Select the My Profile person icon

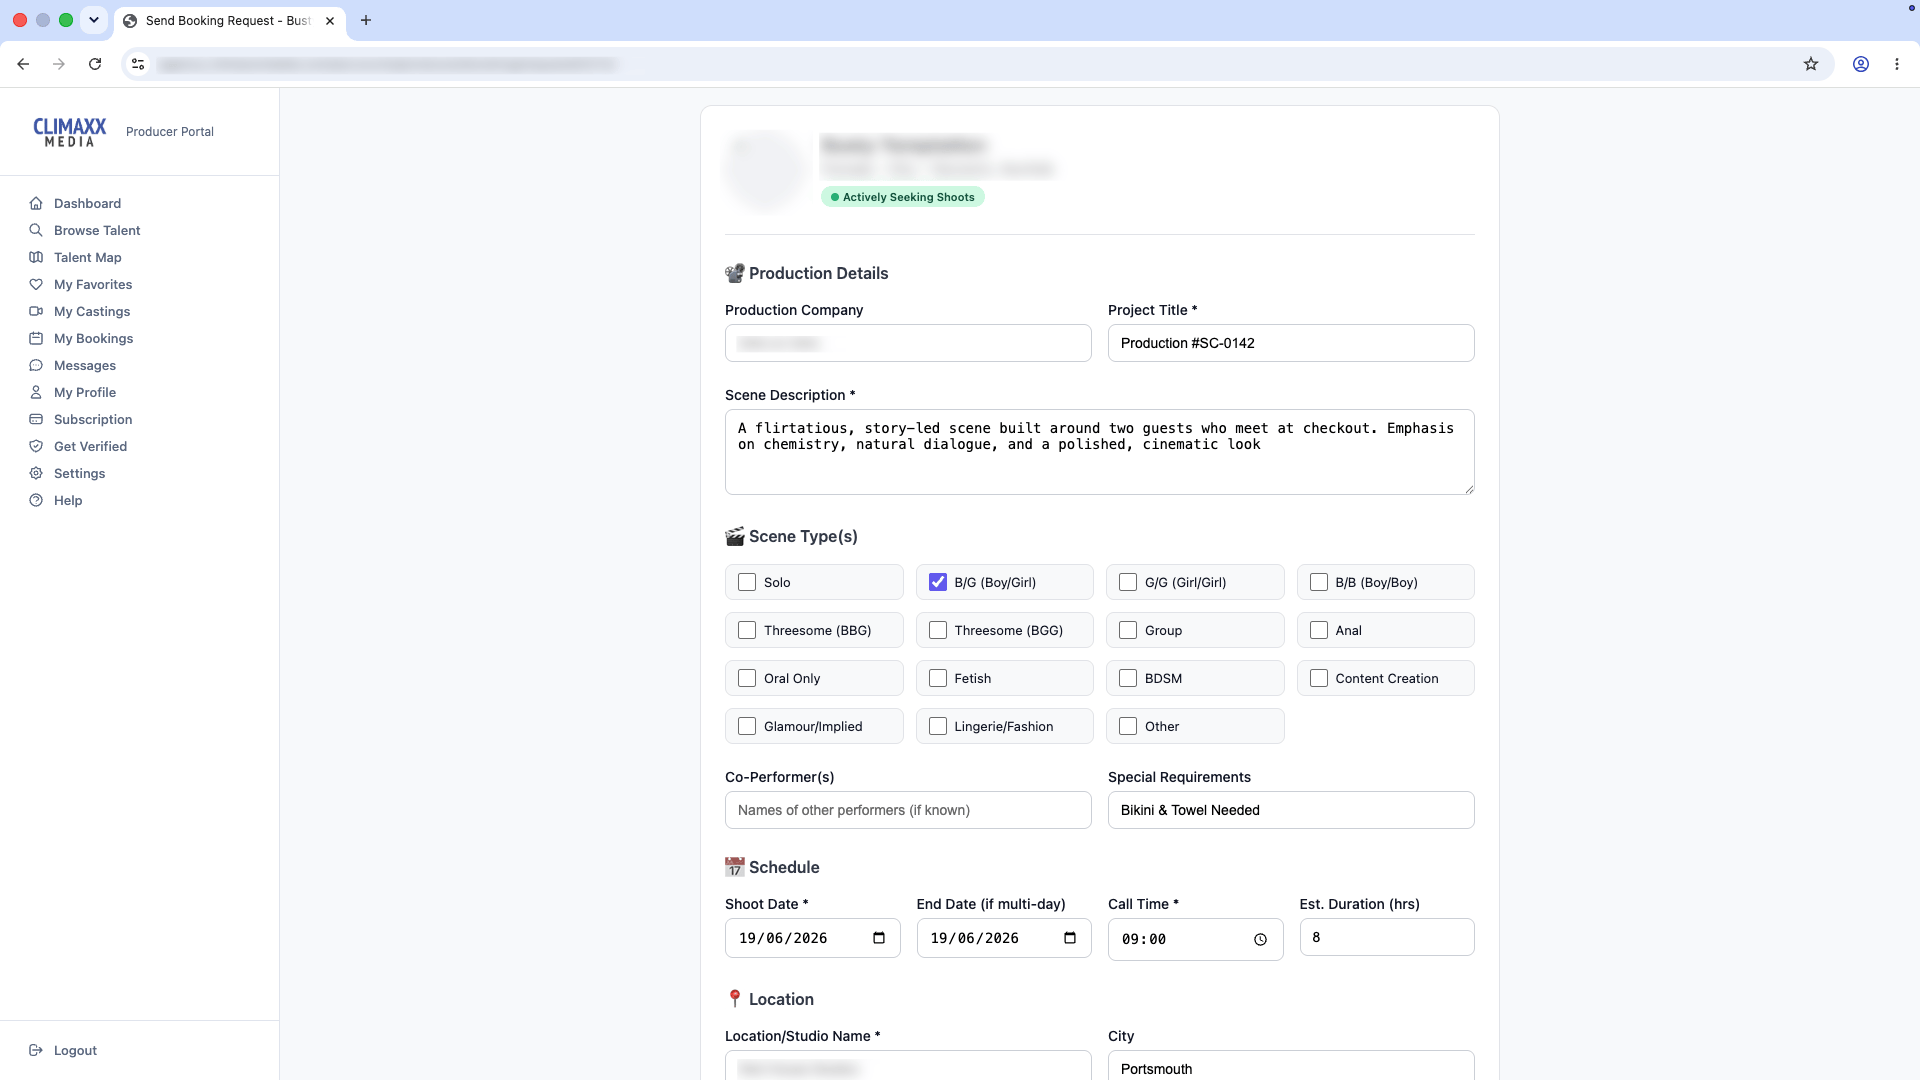point(36,392)
